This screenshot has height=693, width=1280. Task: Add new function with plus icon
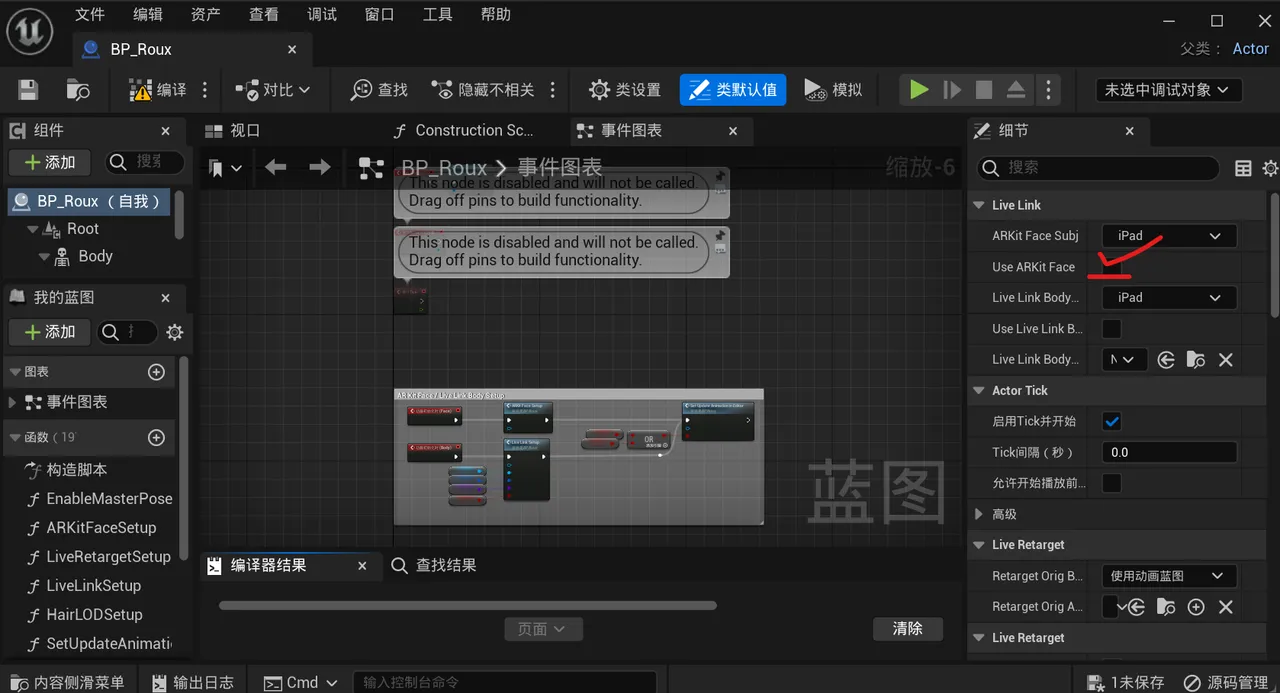(x=156, y=437)
